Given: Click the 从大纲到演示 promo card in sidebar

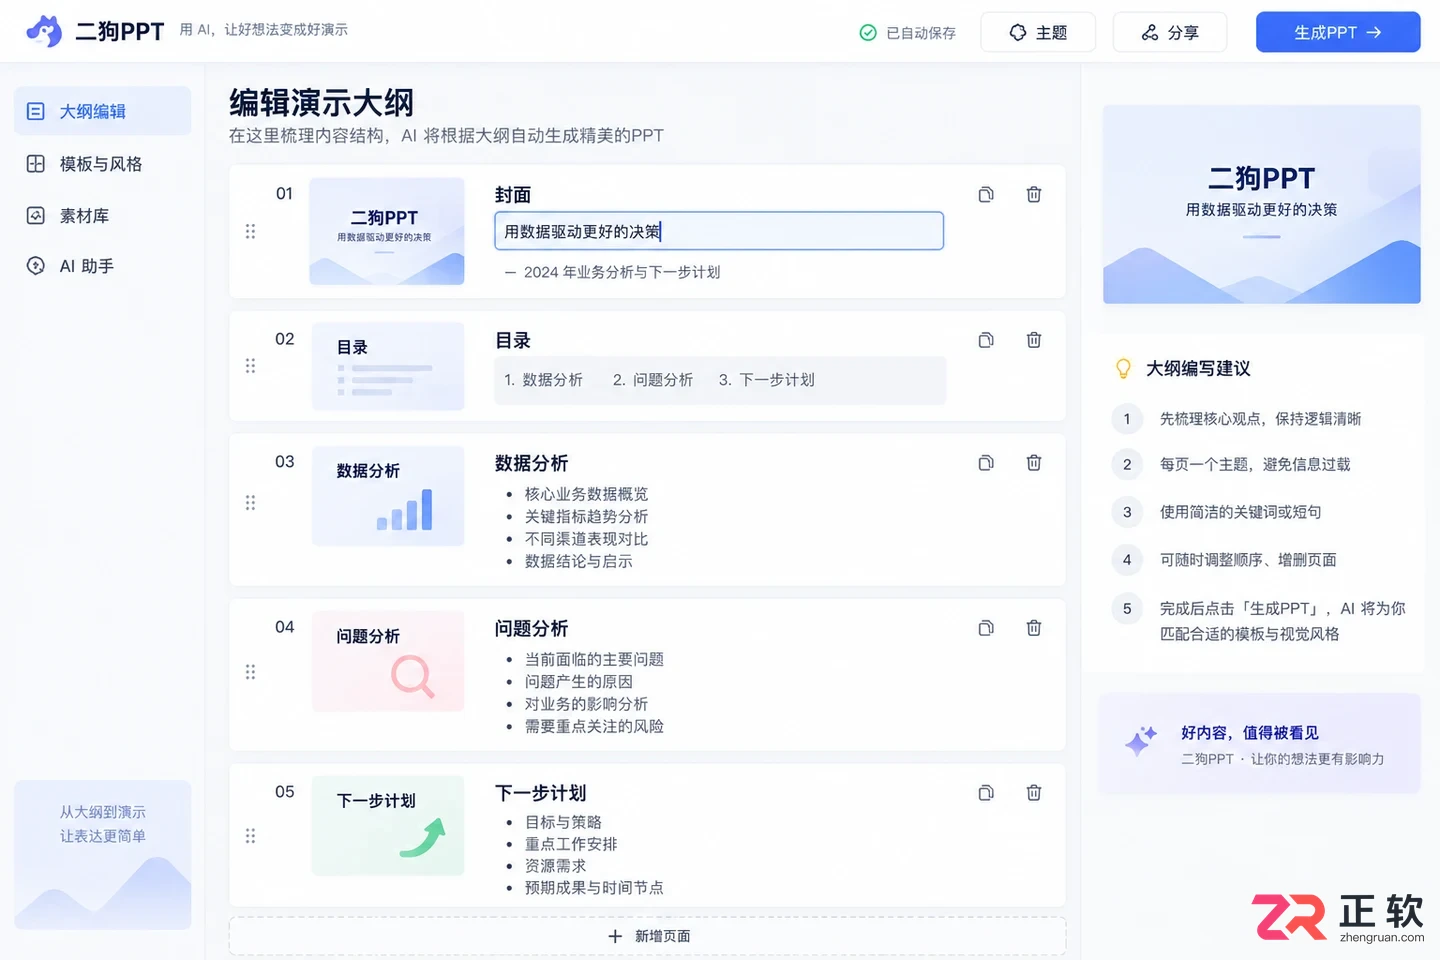Looking at the screenshot, I should [x=102, y=855].
